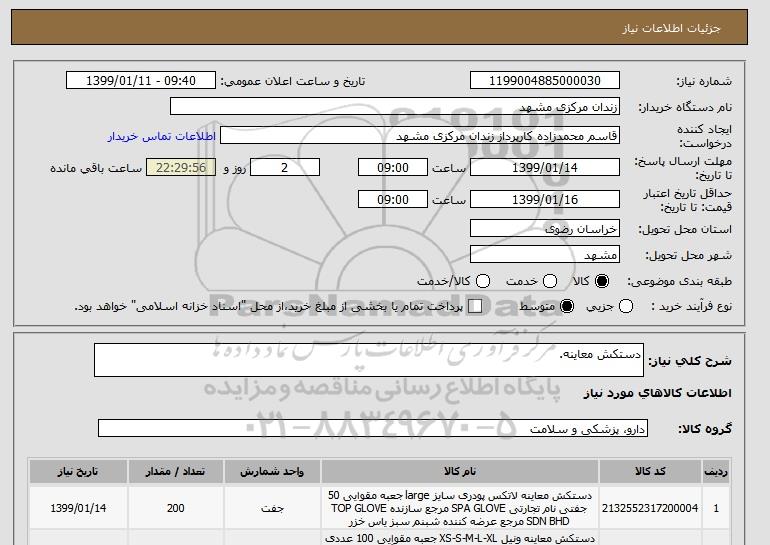Image resolution: width=770 pixels, height=545 pixels.
Task: Click the تعداد / مقدار column header
Action: pos(175,471)
